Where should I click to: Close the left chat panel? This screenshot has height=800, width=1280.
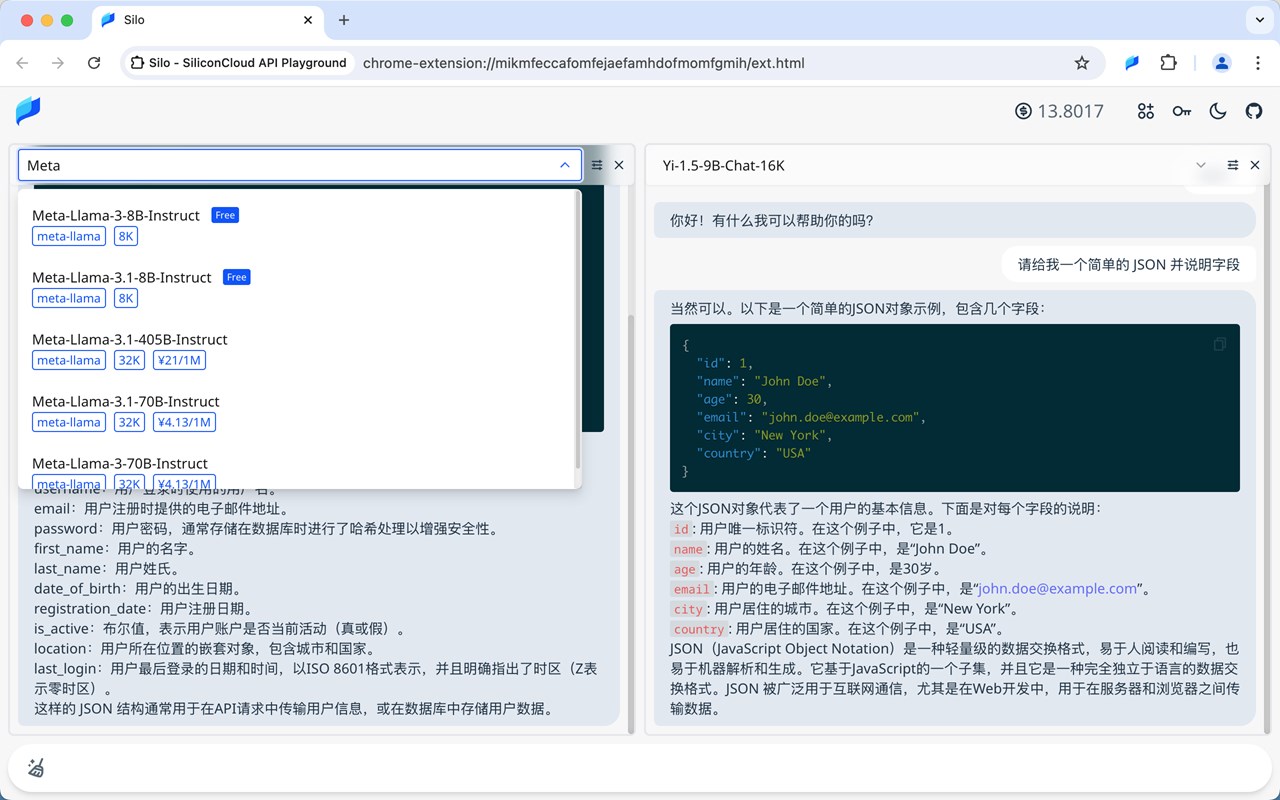tap(619, 165)
